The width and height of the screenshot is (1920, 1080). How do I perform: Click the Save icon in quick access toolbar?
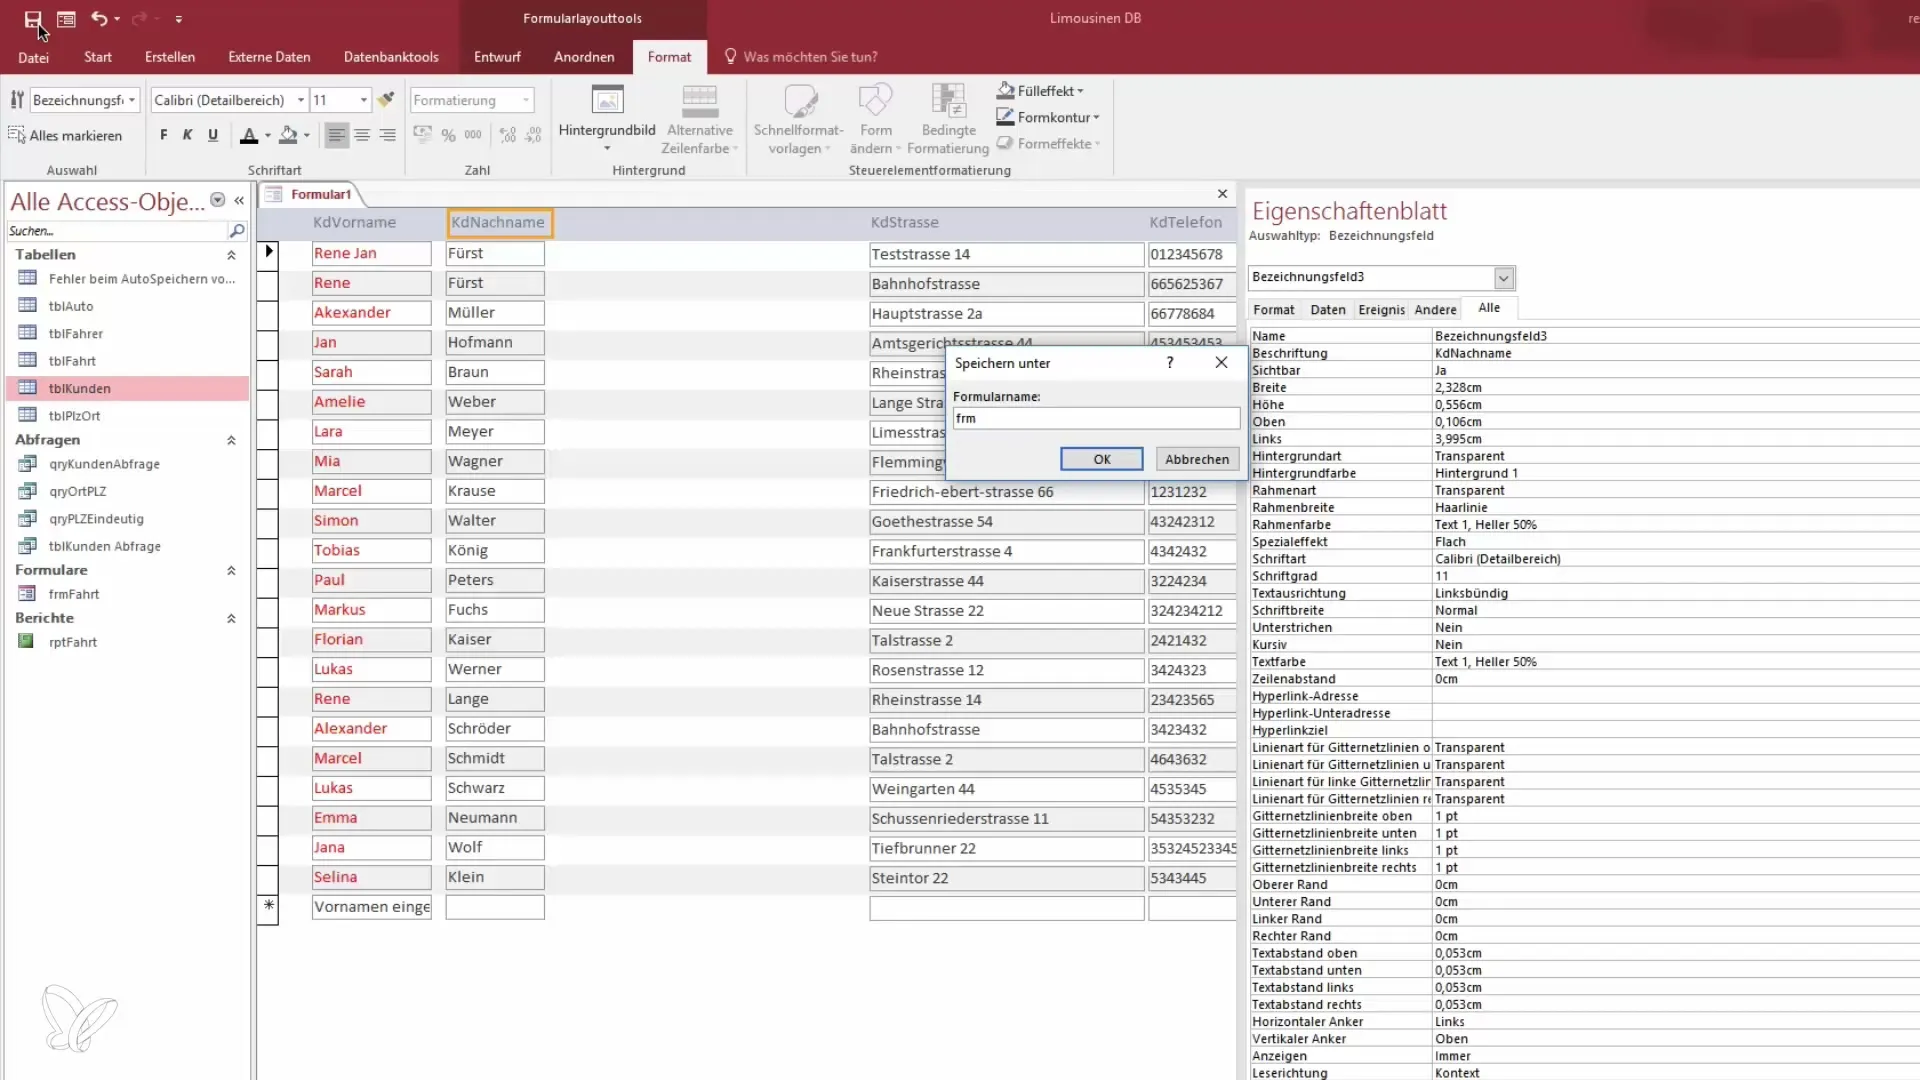coord(33,19)
